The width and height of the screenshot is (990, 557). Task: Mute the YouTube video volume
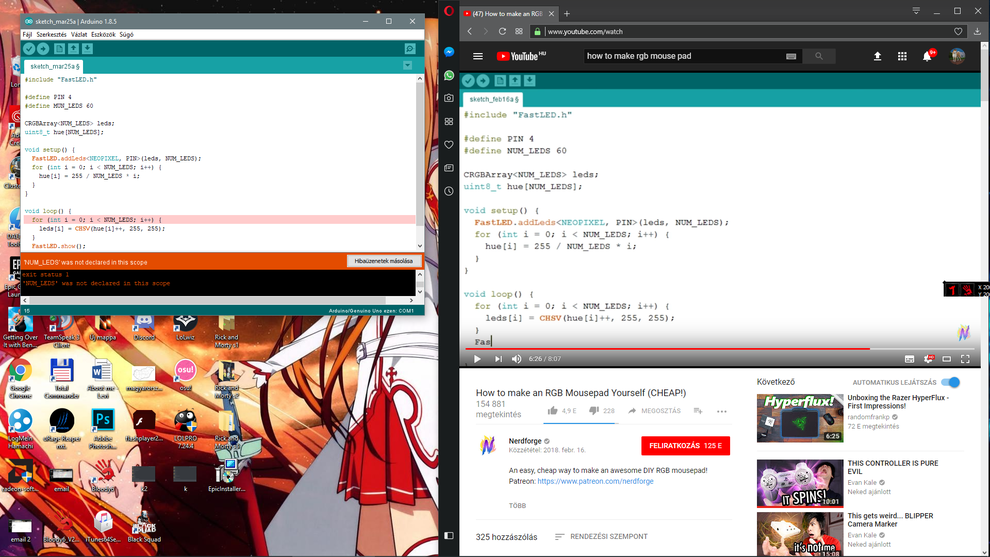(x=516, y=359)
